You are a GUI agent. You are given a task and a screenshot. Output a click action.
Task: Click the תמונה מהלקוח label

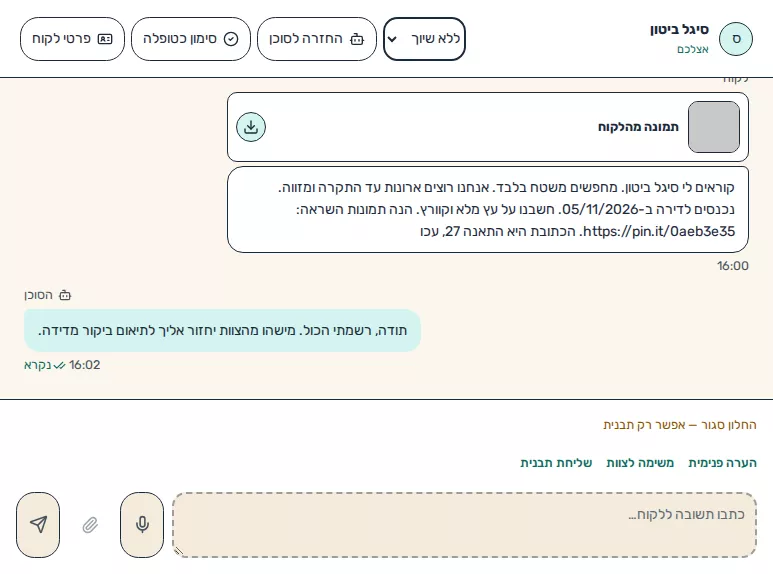638,127
